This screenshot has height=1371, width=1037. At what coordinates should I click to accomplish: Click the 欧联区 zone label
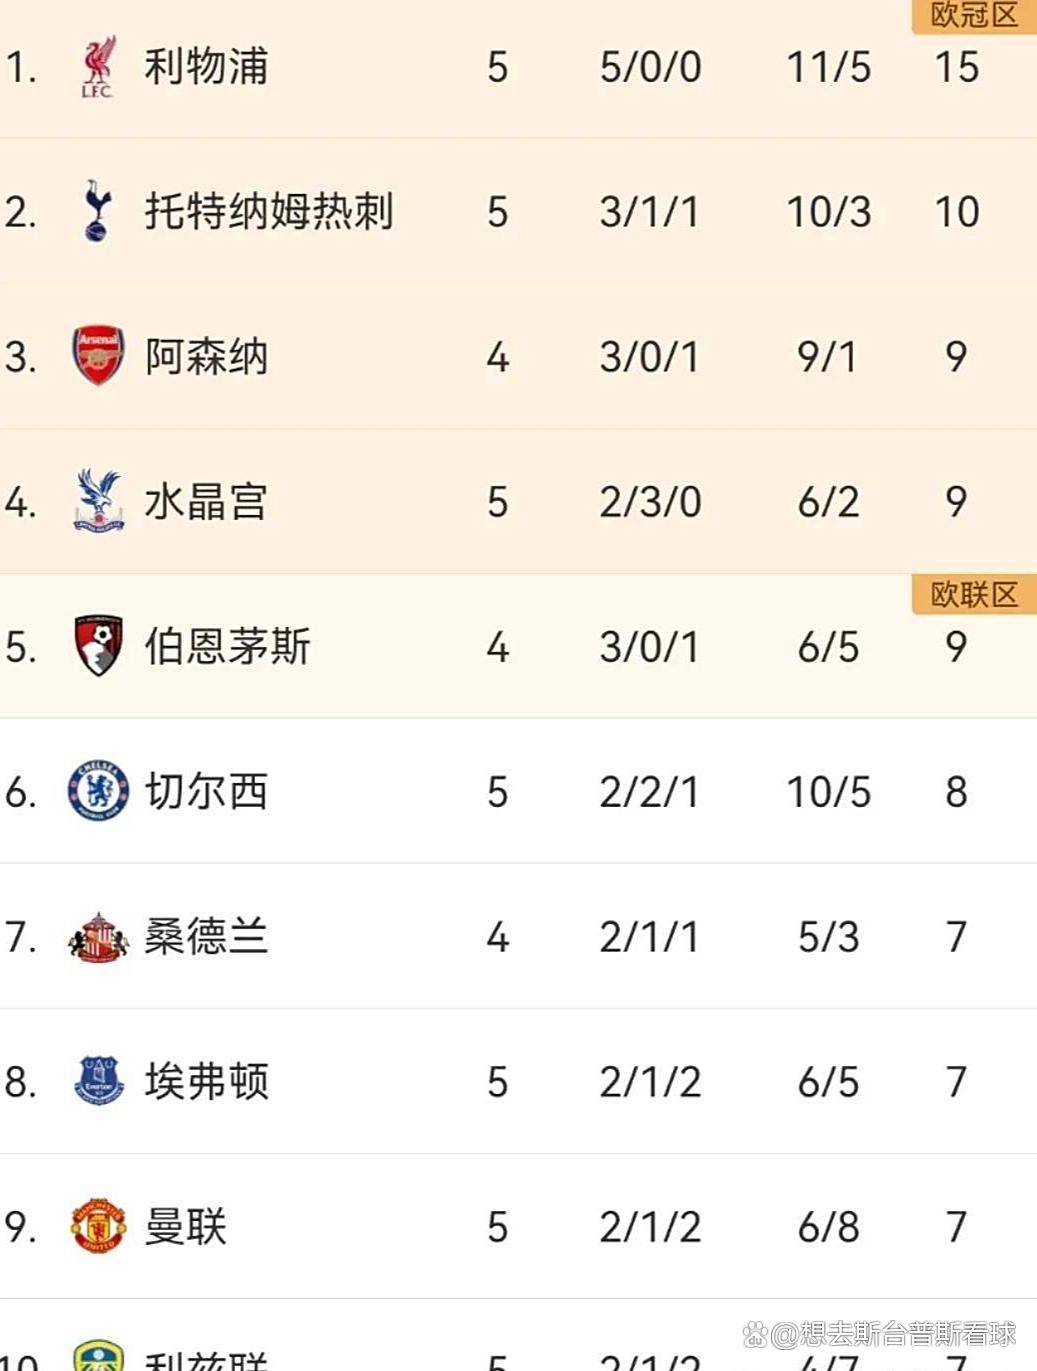click(973, 595)
